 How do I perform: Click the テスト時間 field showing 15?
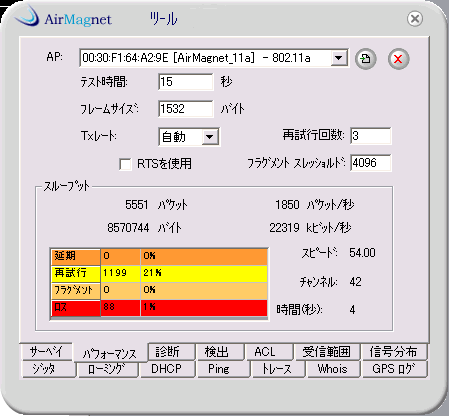click(x=186, y=82)
